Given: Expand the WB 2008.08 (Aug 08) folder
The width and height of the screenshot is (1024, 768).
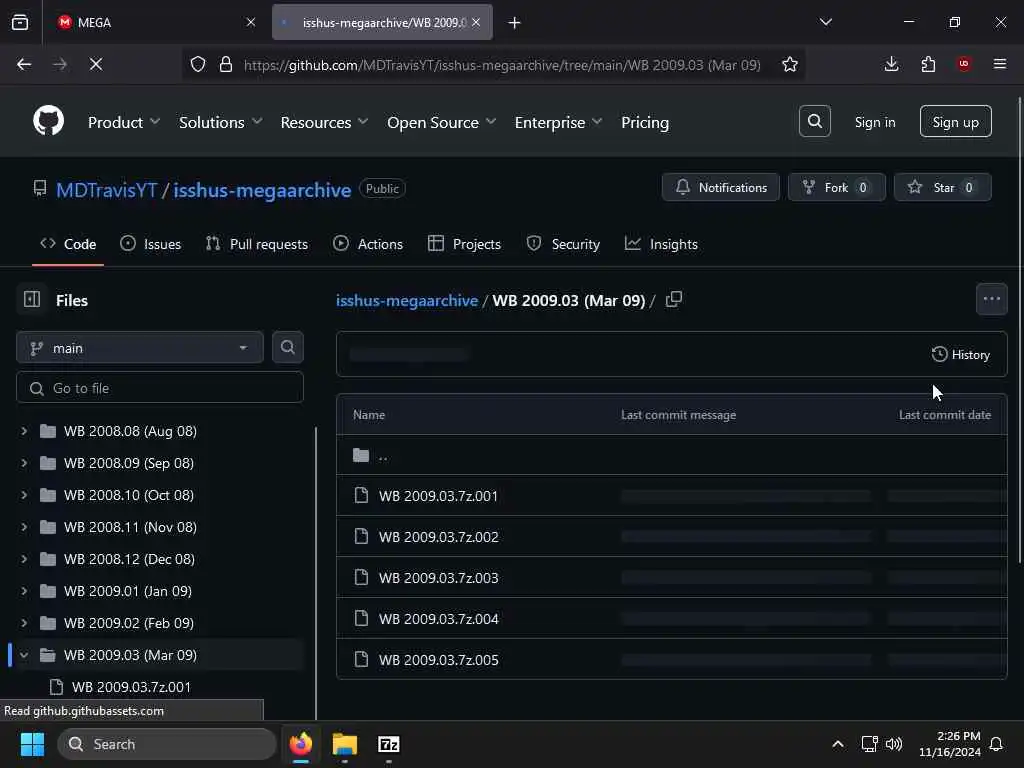Looking at the screenshot, I should pos(24,431).
